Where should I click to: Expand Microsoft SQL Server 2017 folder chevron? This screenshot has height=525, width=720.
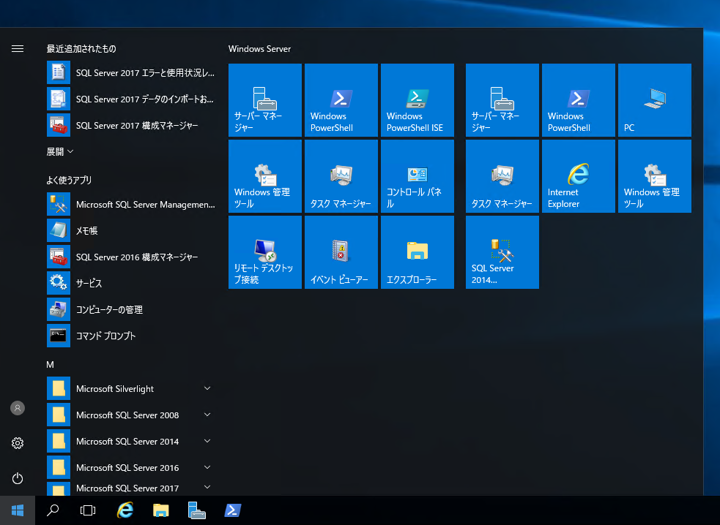pos(207,487)
